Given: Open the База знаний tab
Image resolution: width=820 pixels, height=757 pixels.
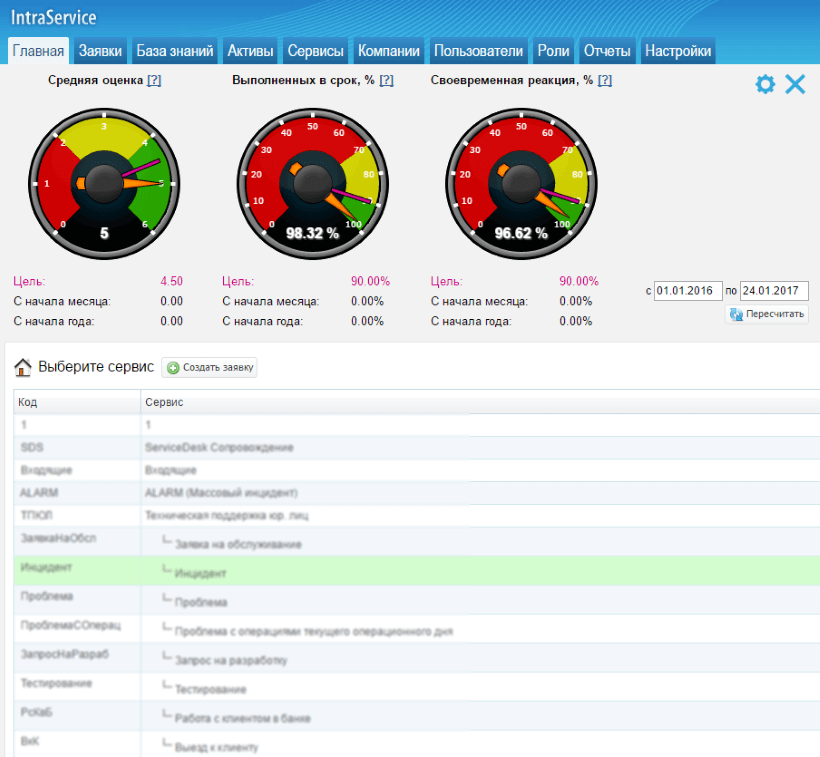Looking at the screenshot, I should 175,51.
